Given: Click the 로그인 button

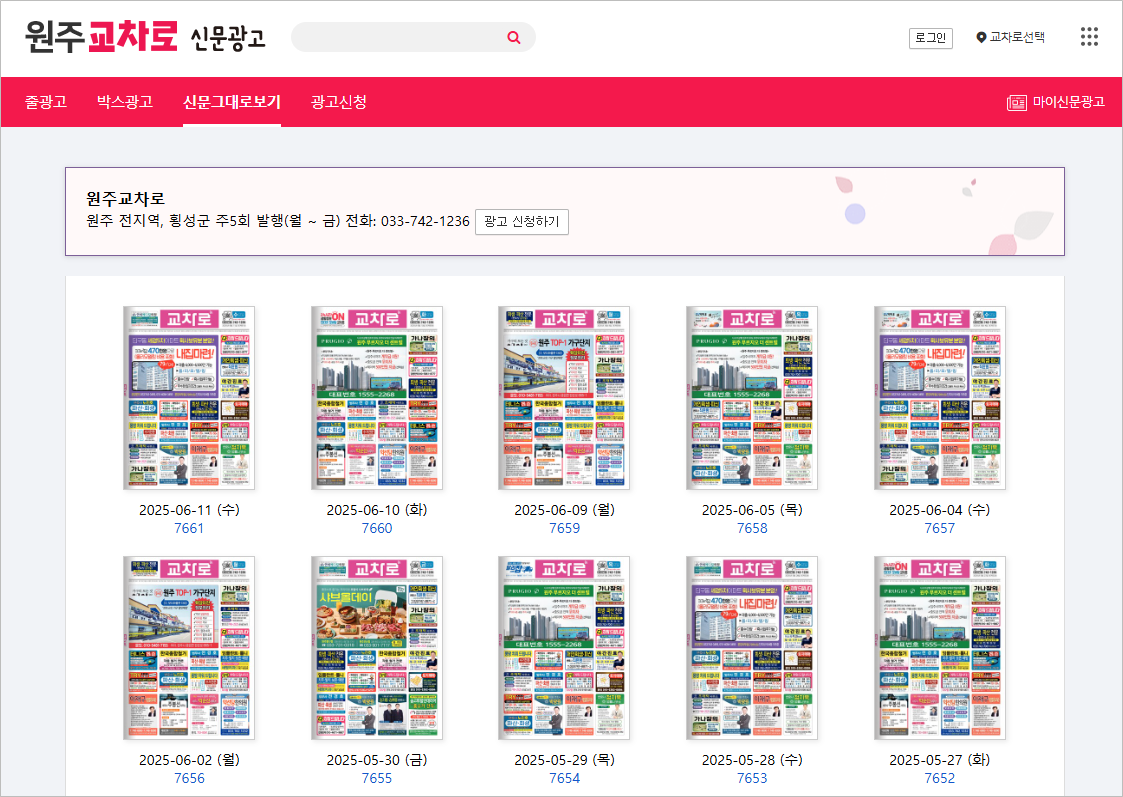Looking at the screenshot, I should point(930,38).
